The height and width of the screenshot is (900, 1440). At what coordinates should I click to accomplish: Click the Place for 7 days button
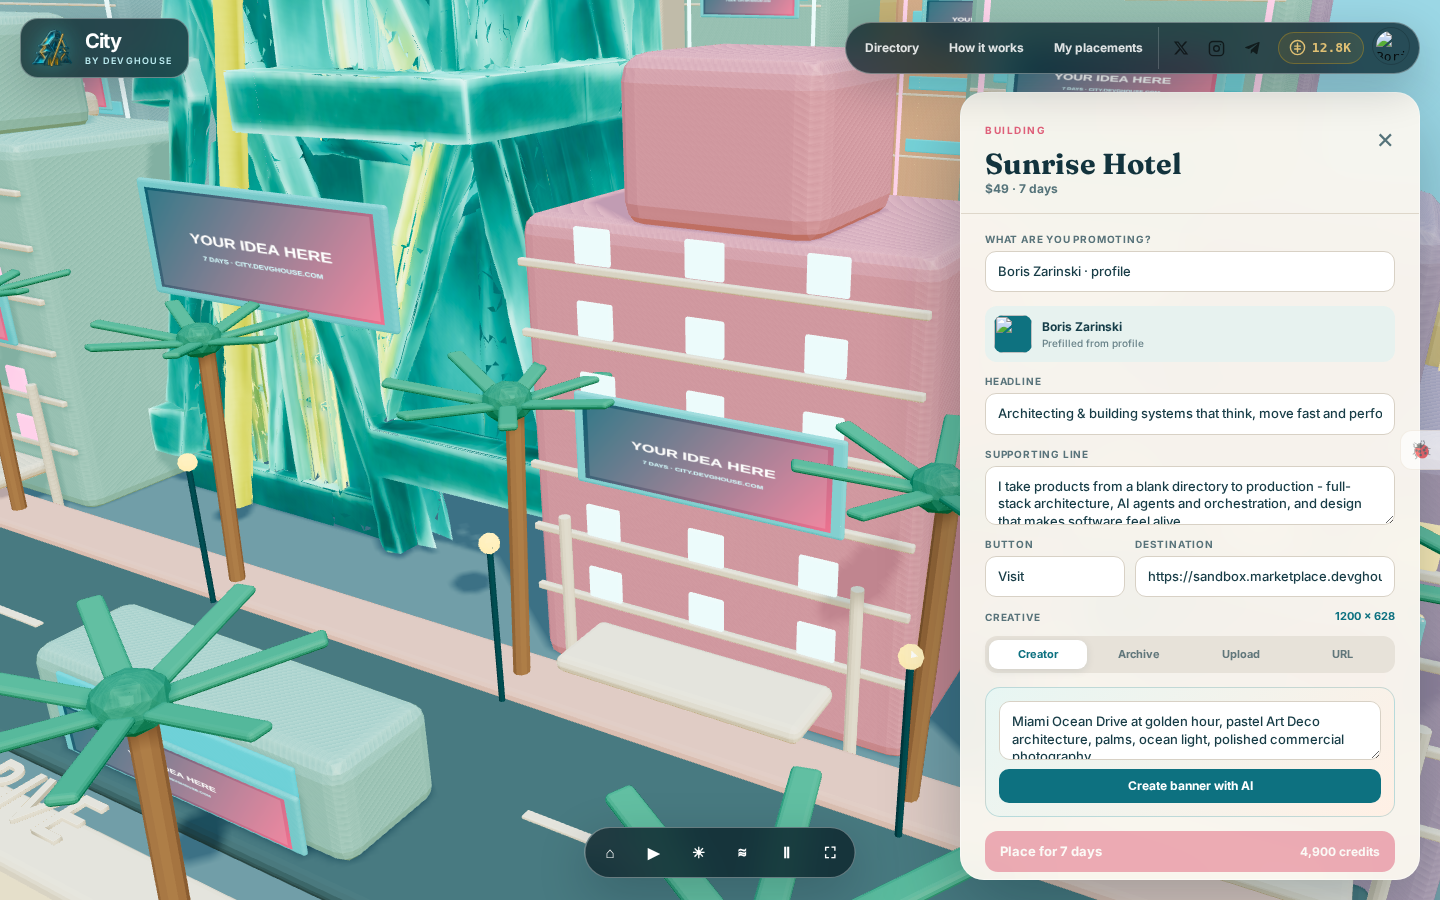(1190, 852)
